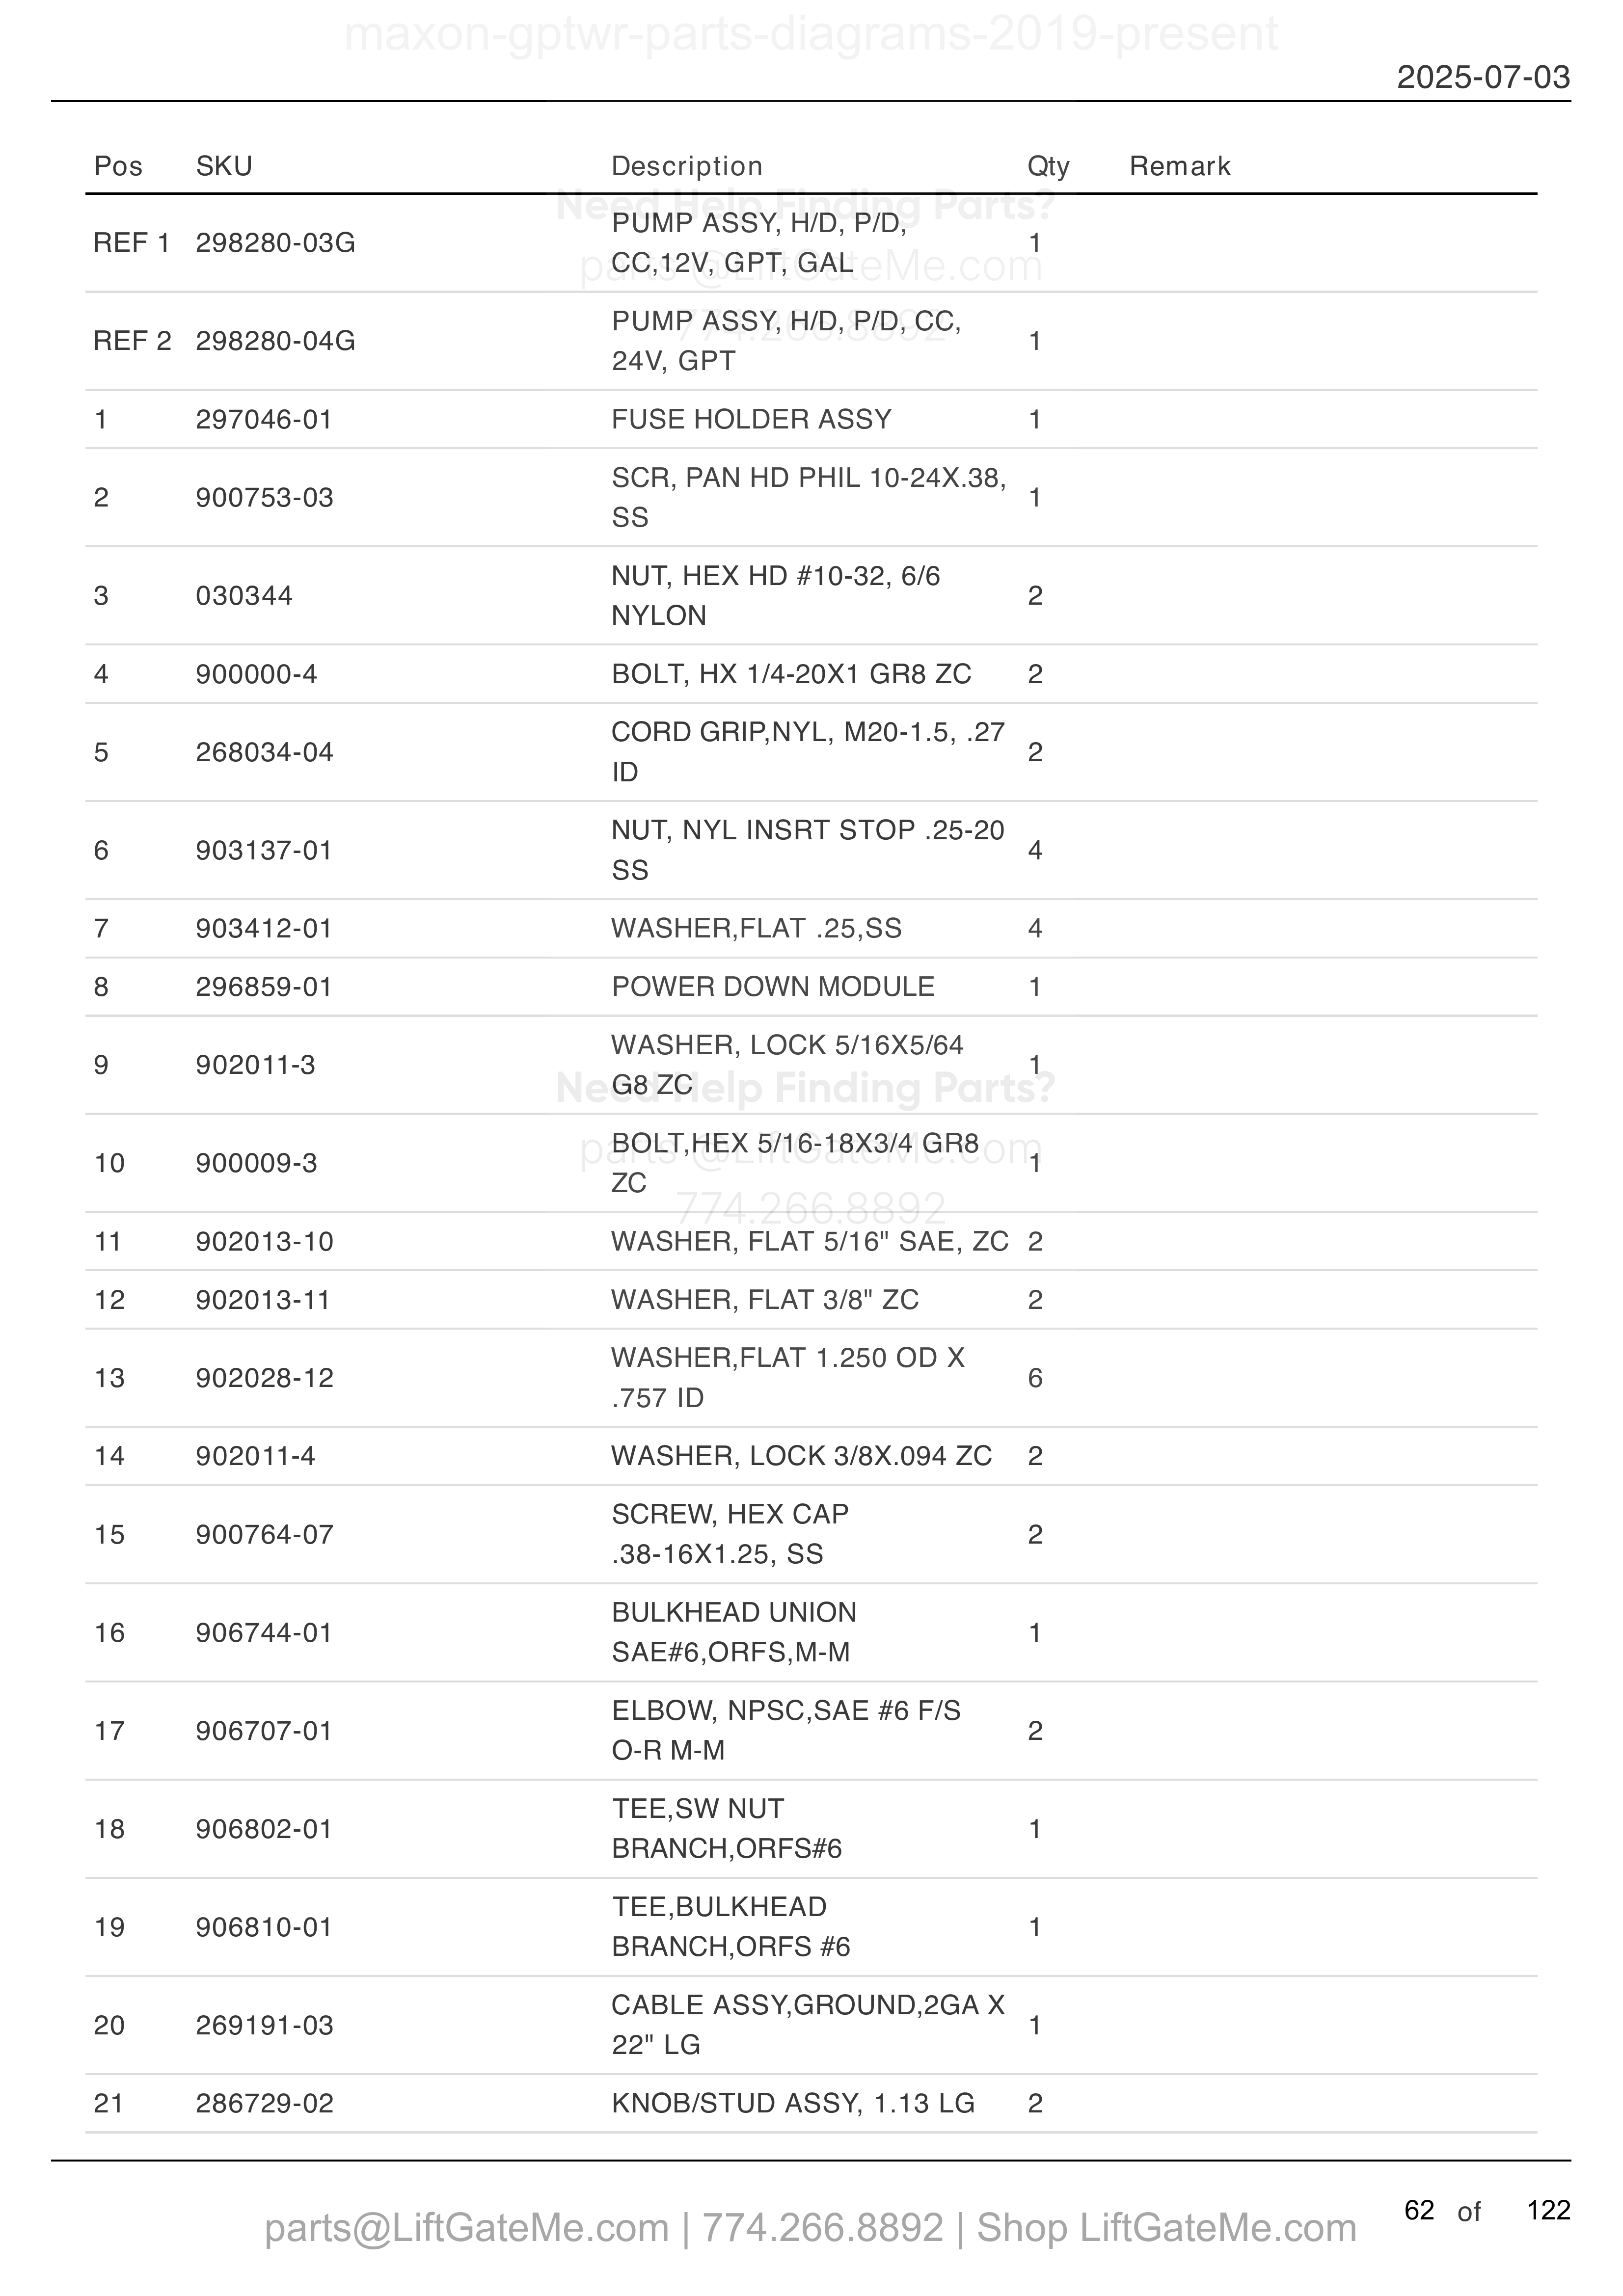Image resolution: width=1623 pixels, height=2296 pixels.
Task: Click the SKU column header
Action: pyautogui.click(x=224, y=166)
